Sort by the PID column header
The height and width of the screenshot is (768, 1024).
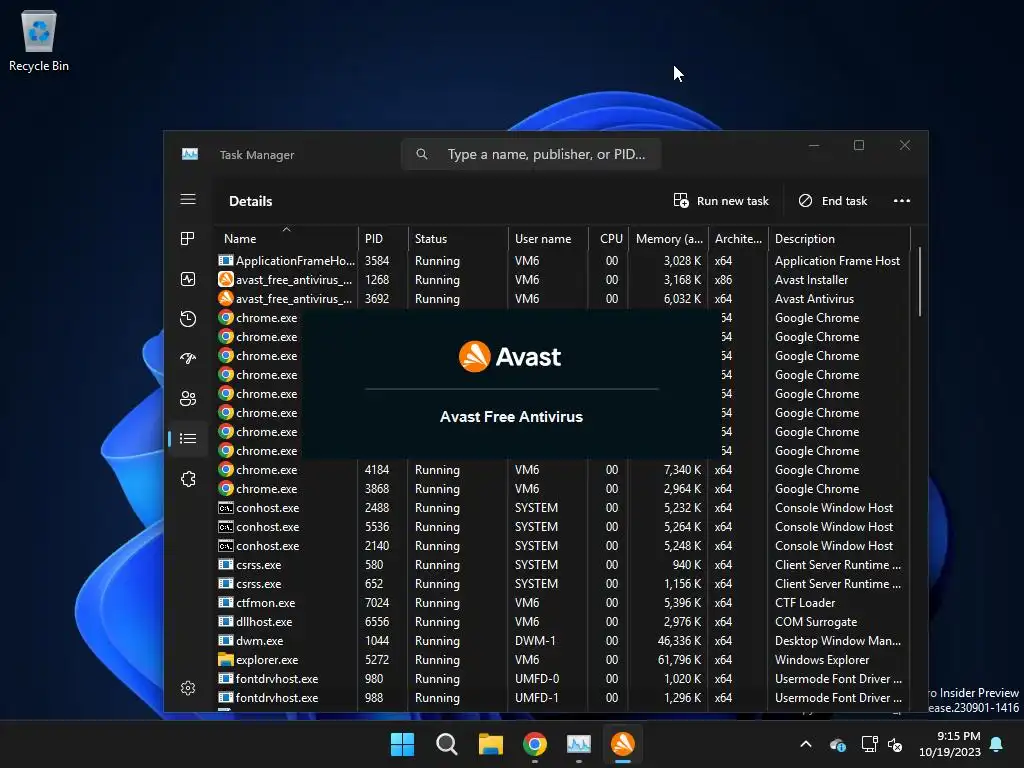tap(383, 238)
